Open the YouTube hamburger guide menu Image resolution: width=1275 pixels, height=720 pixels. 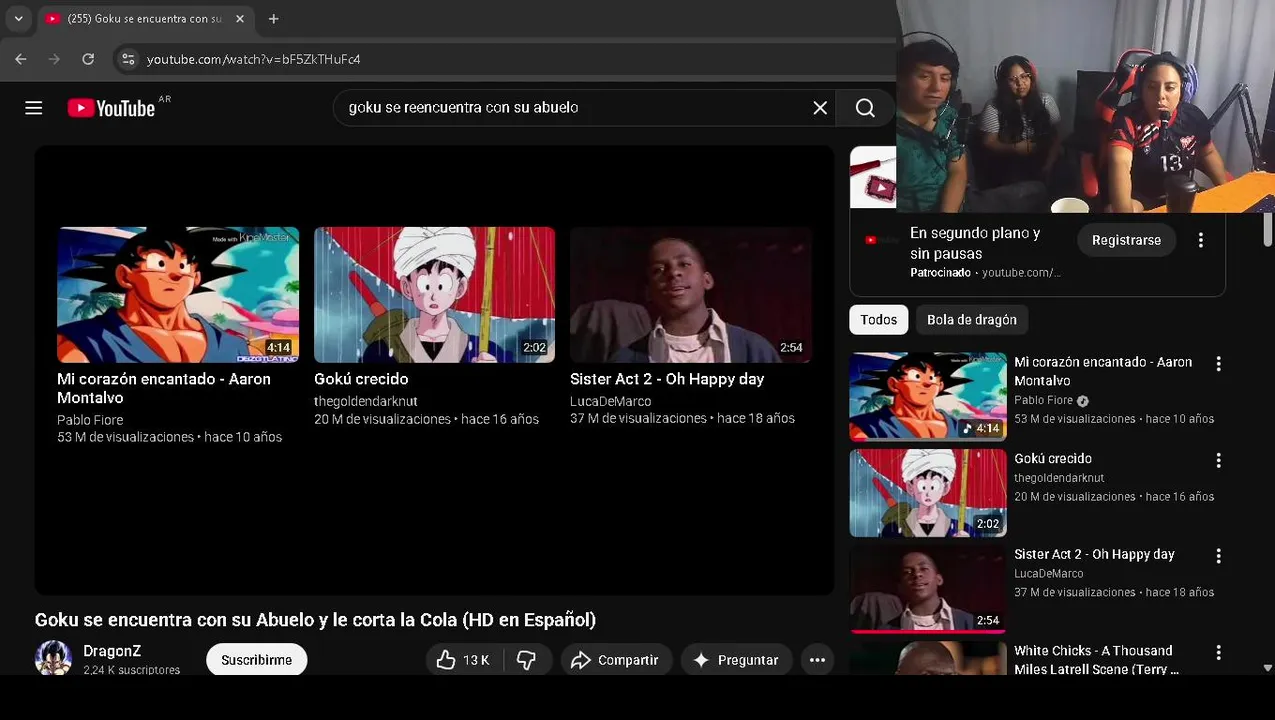pyautogui.click(x=34, y=108)
